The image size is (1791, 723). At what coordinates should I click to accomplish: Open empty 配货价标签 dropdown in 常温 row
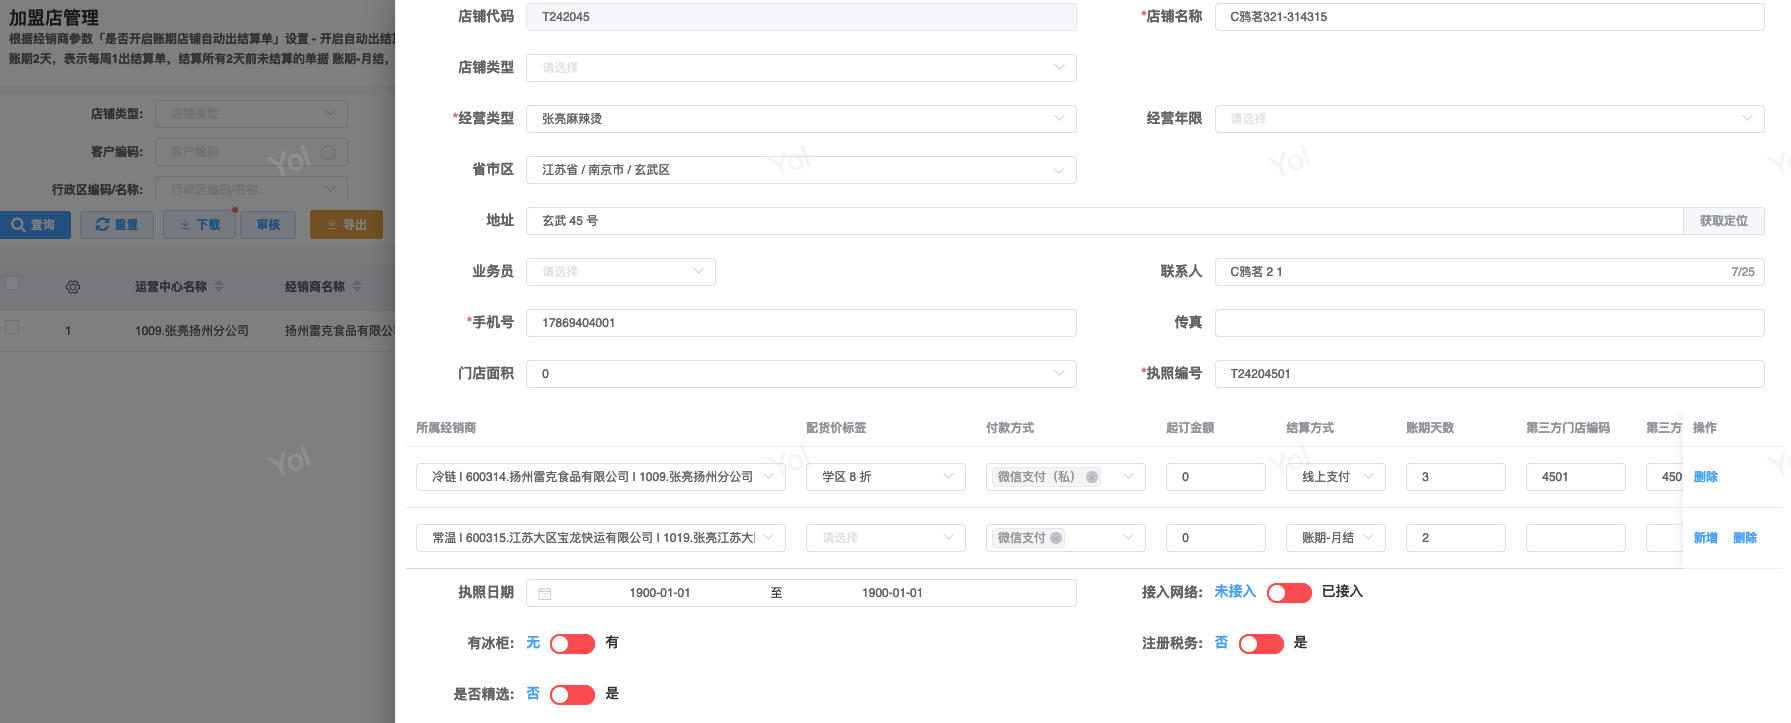[886, 538]
